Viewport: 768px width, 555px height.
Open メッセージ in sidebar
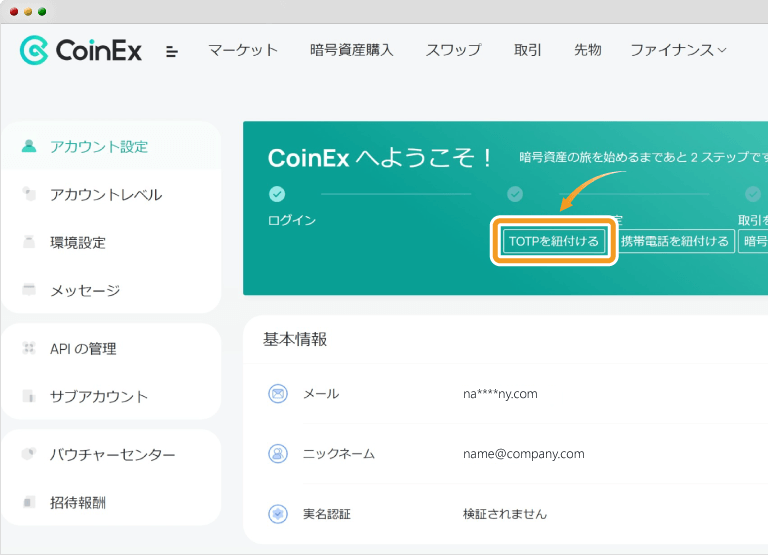coord(112,290)
